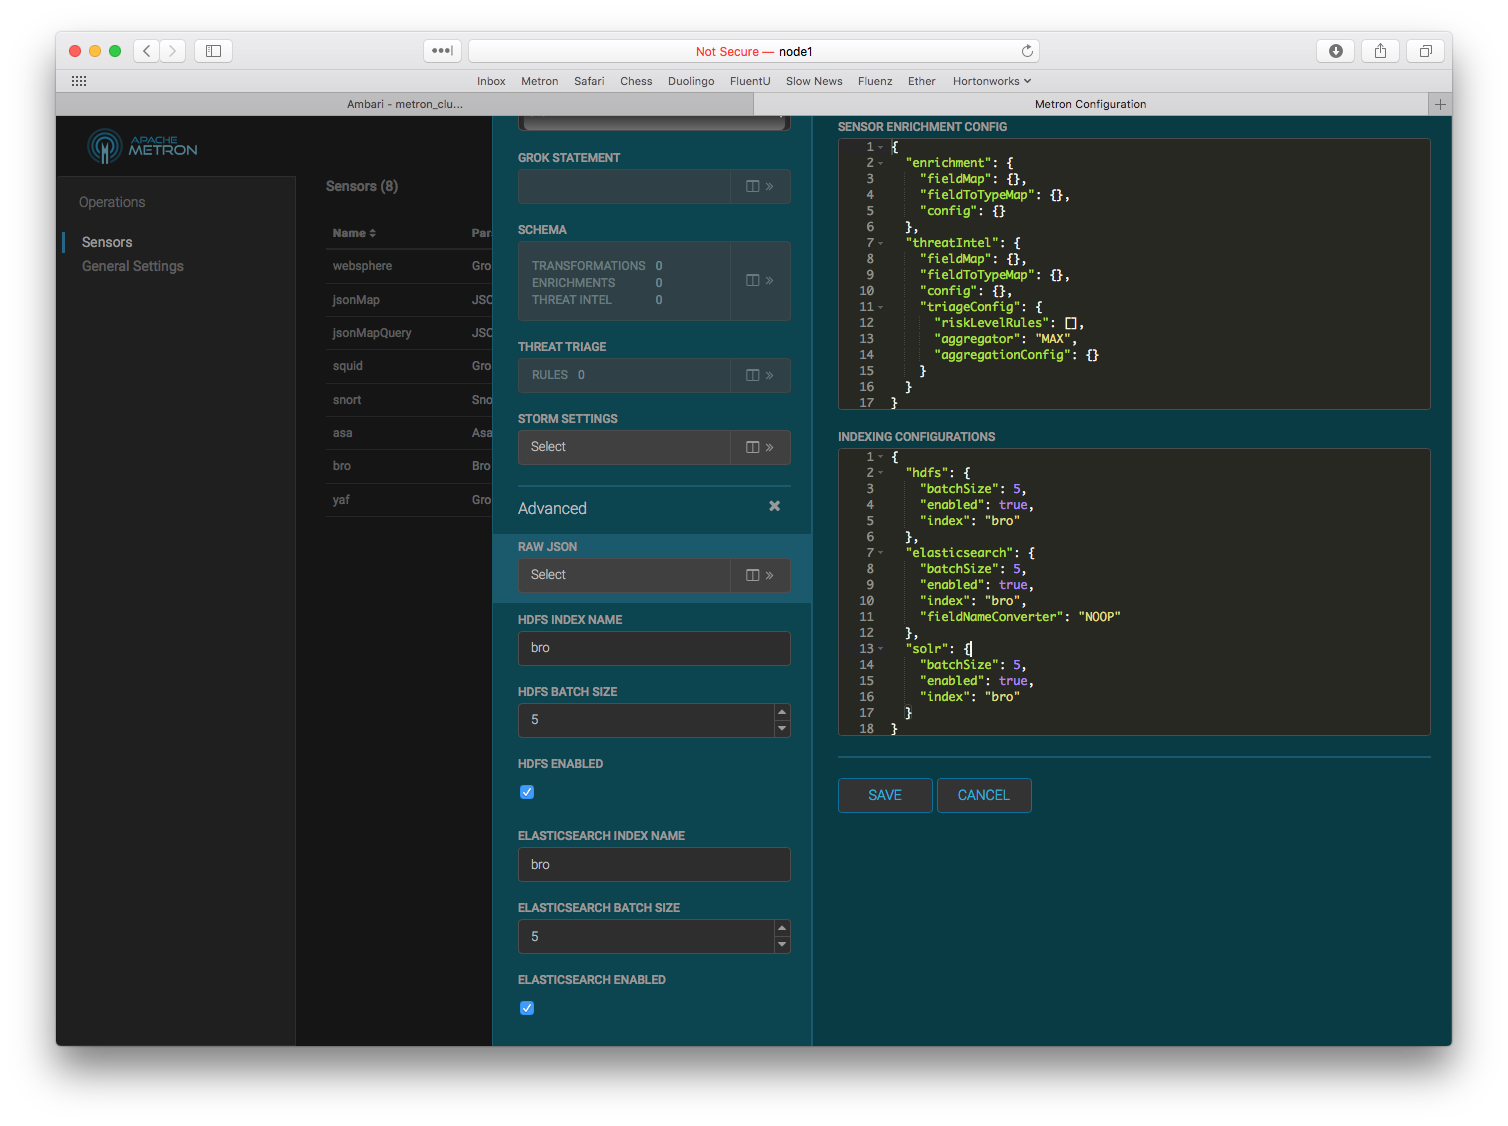Open the Hortonworks bookmarks dropdown

pyautogui.click(x=992, y=81)
